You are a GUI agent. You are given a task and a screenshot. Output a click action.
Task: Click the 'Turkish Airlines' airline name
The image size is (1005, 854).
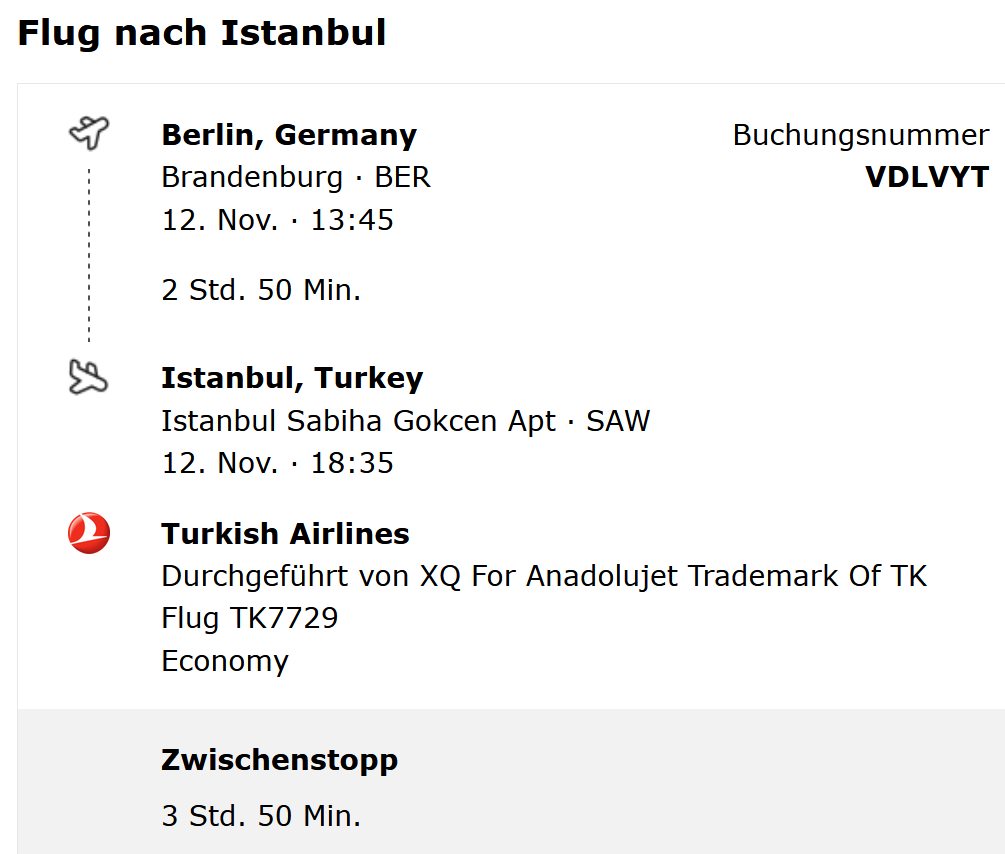[x=285, y=534]
